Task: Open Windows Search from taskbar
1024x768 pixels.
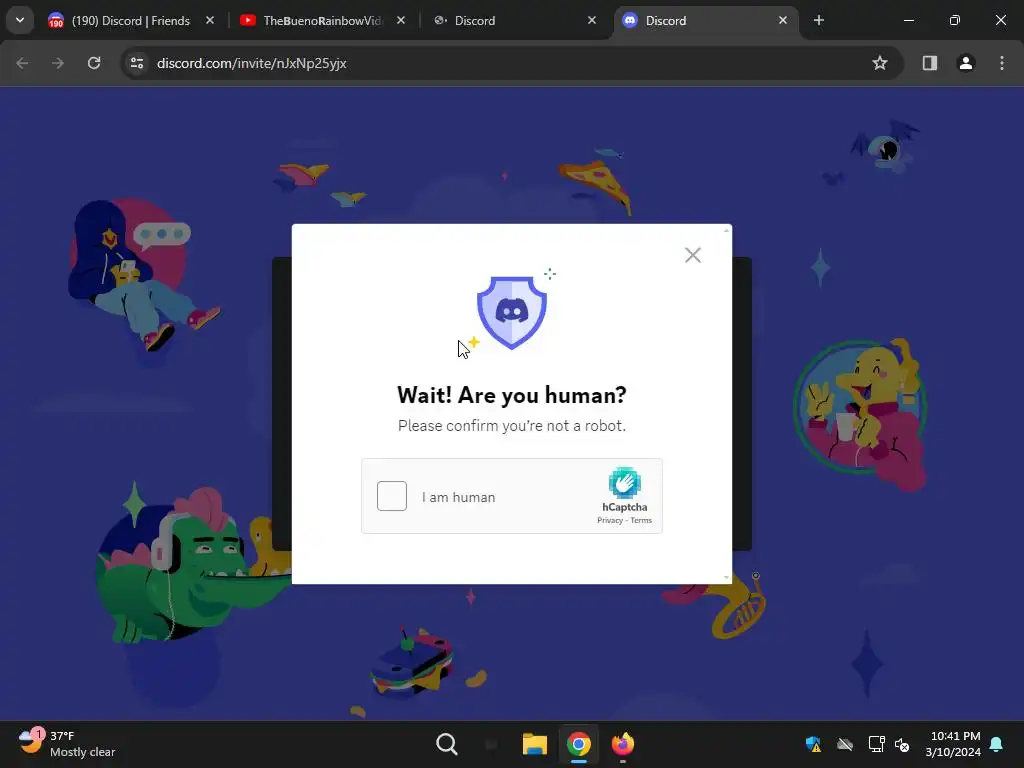Action: pyautogui.click(x=447, y=744)
